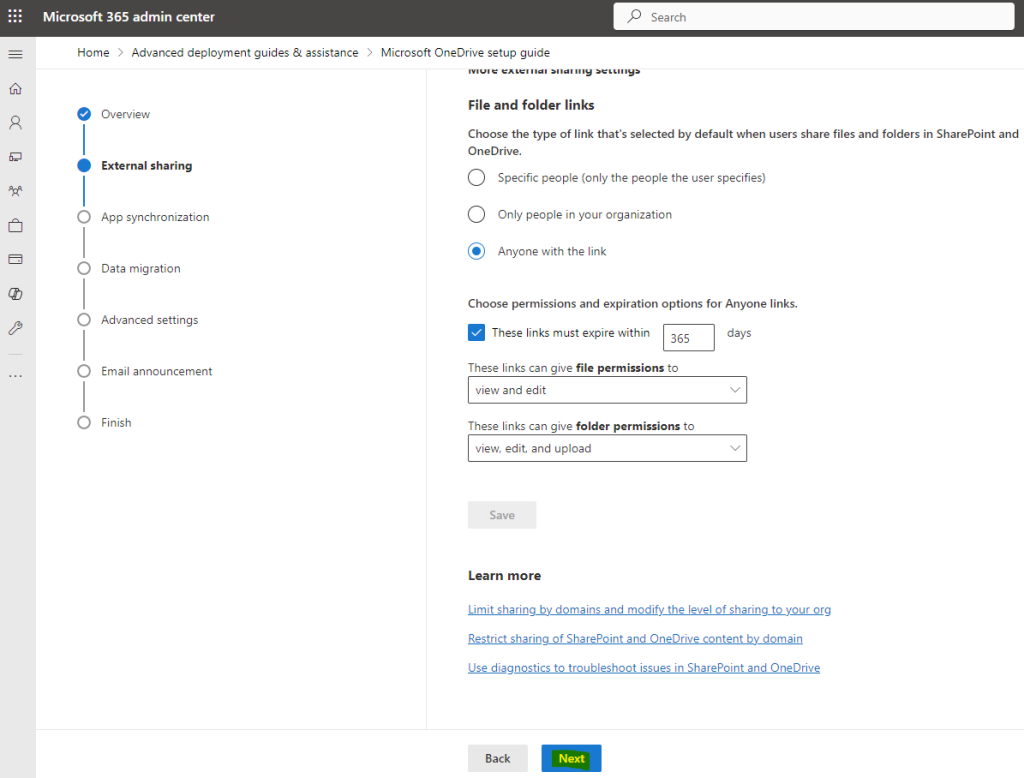Click the Next button
1024x778 pixels.
[571, 758]
